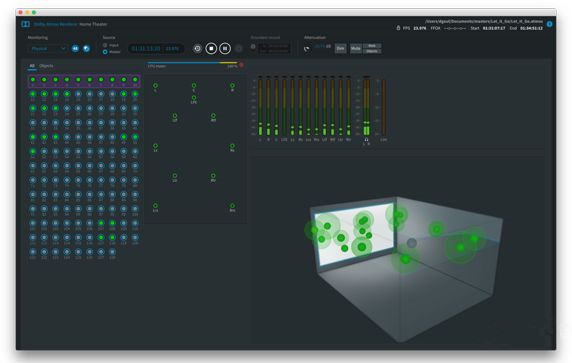Click the C speaker in layout view
This screenshot has width=572, height=363.
194,86
